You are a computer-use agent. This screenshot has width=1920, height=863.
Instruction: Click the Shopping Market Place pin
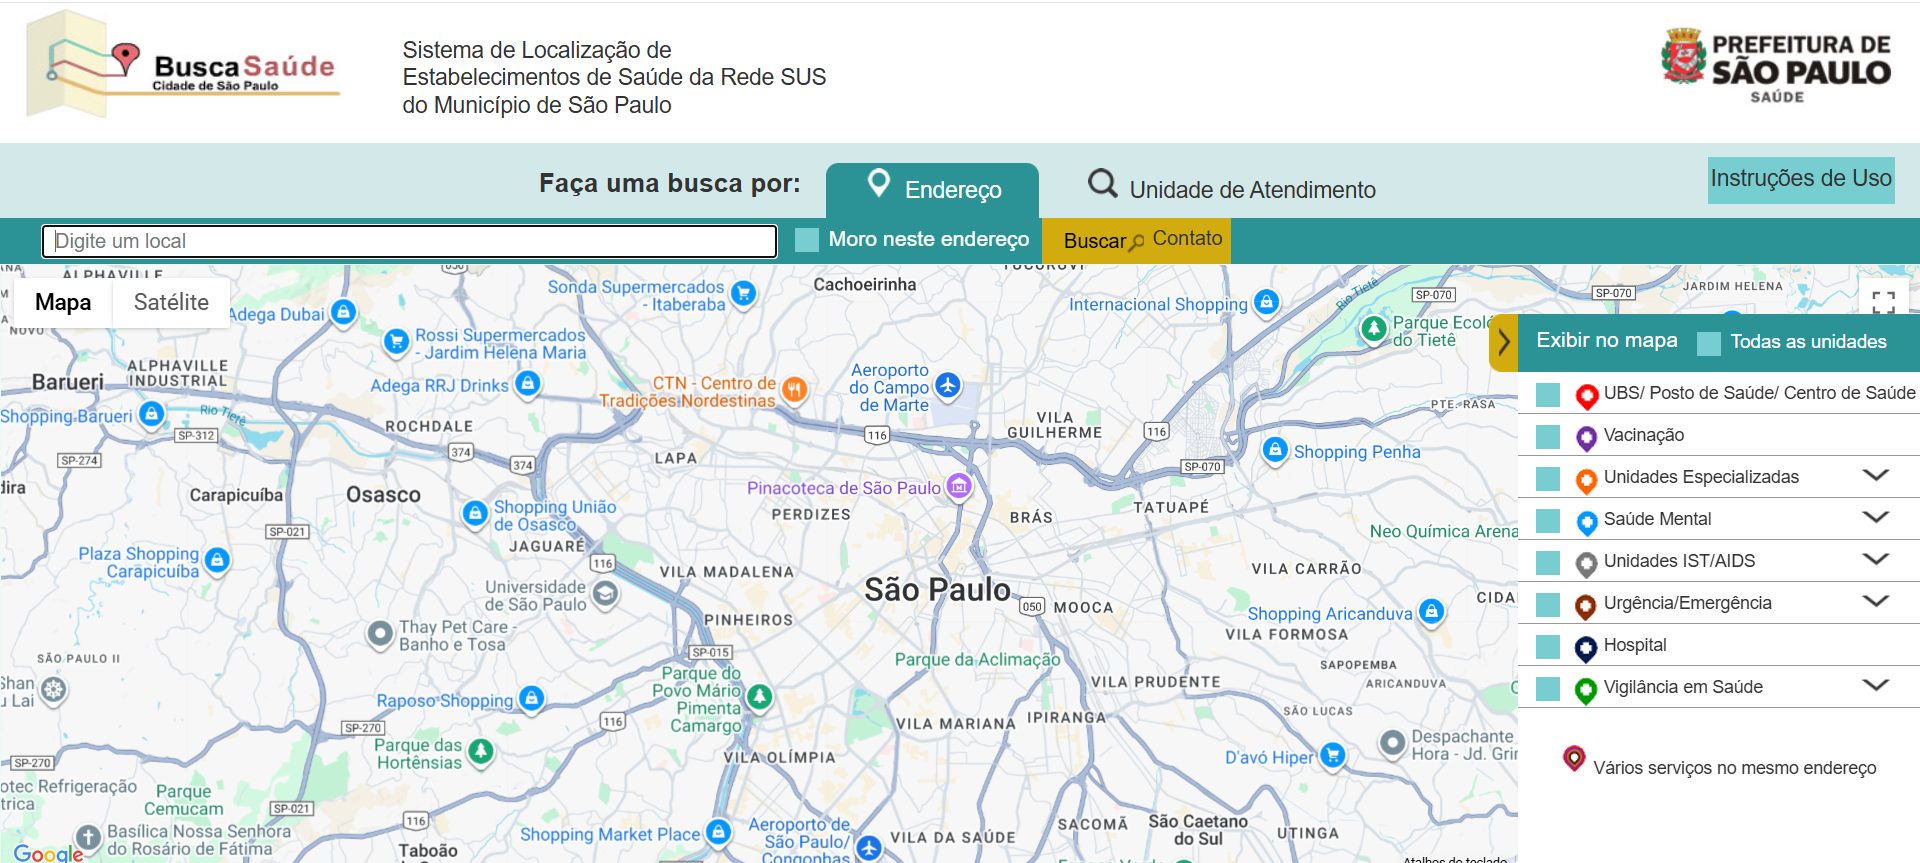[718, 832]
